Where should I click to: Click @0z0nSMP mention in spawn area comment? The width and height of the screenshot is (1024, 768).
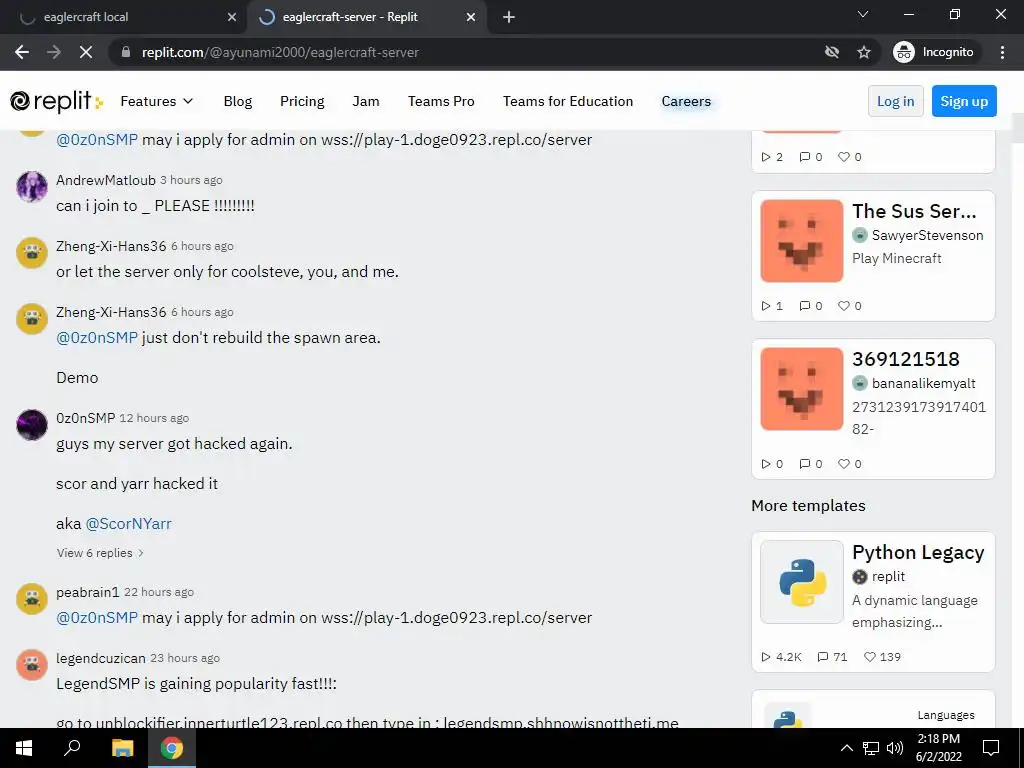(x=97, y=338)
